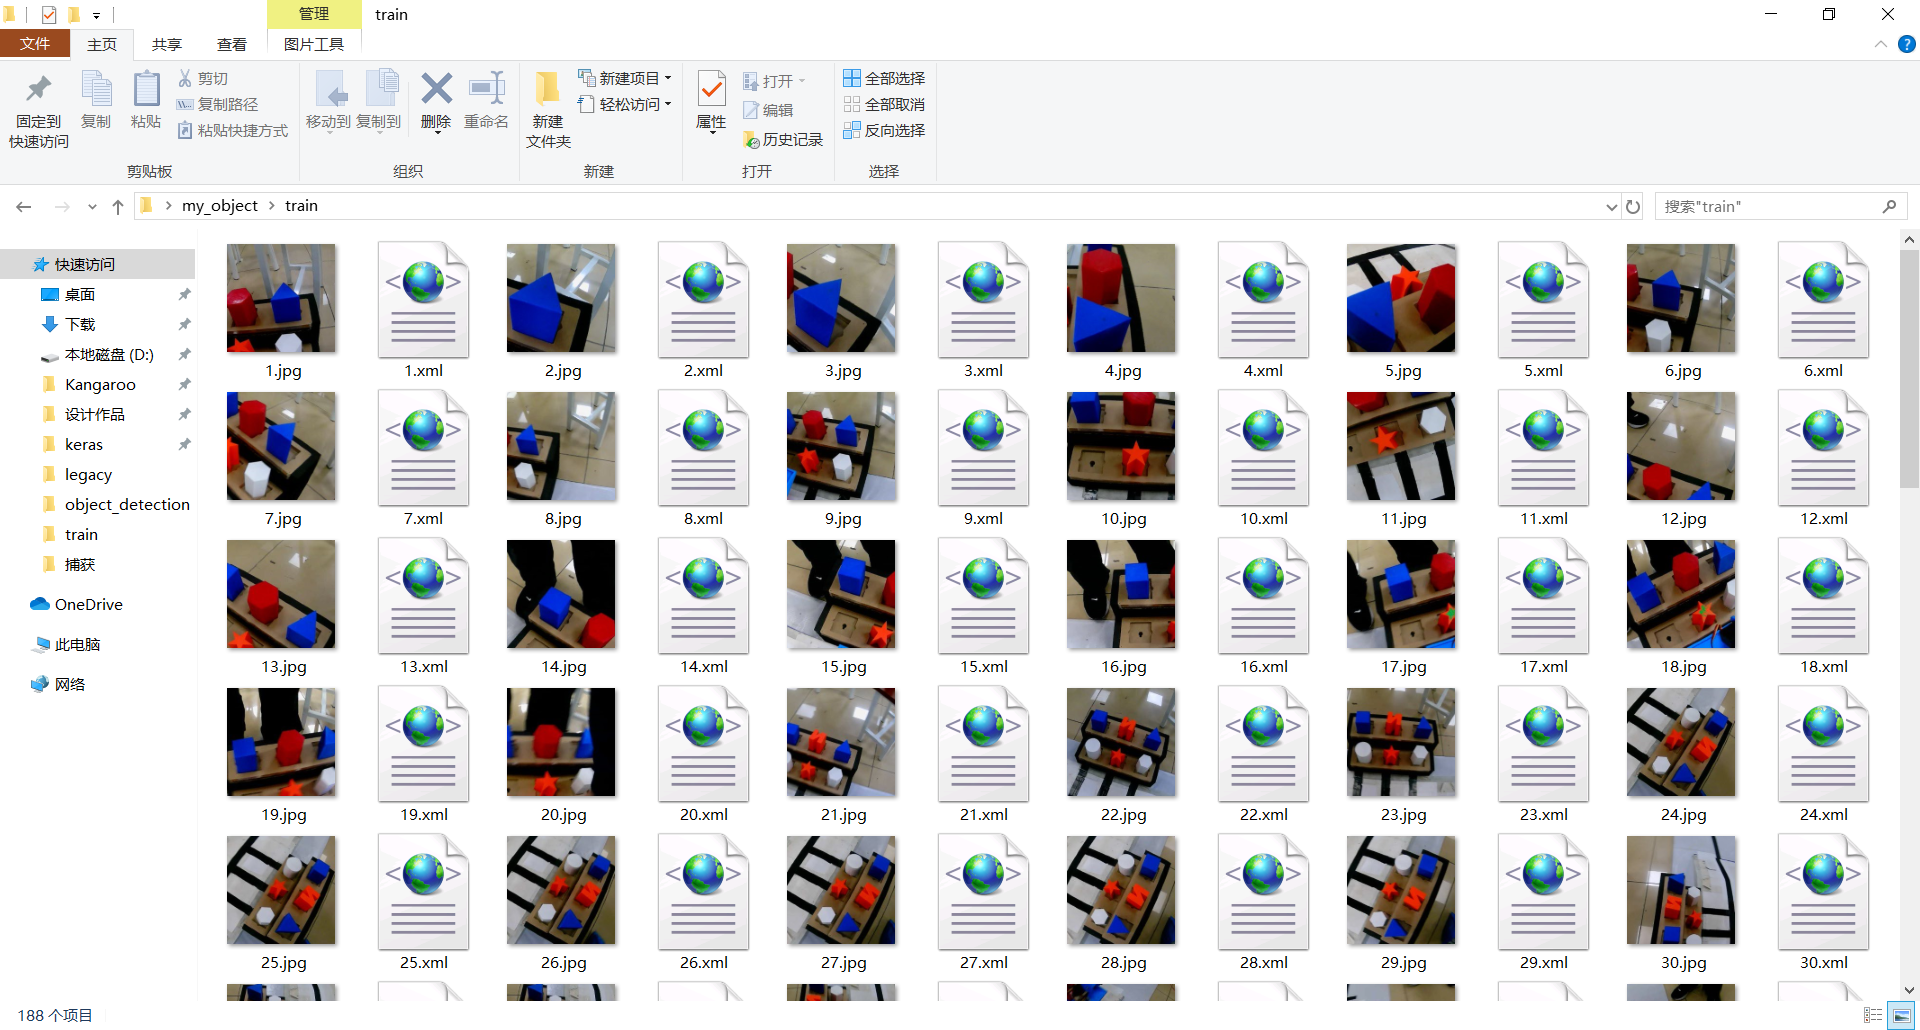
Task: Open the 文件 file menu
Action: [x=35, y=44]
